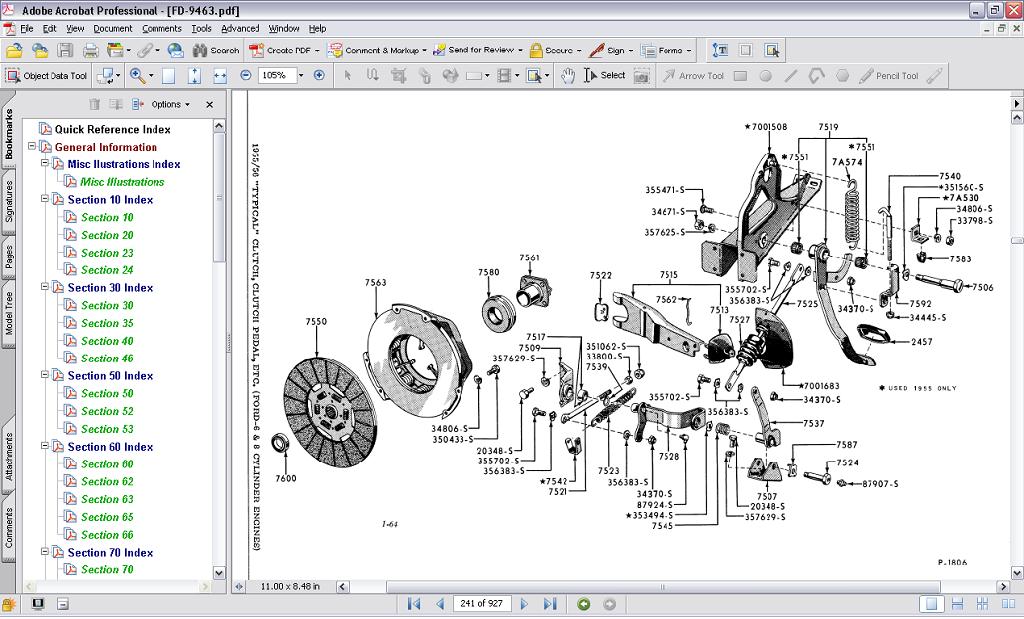
Task: Activate the Snapshot camera tool
Action: tap(641, 75)
